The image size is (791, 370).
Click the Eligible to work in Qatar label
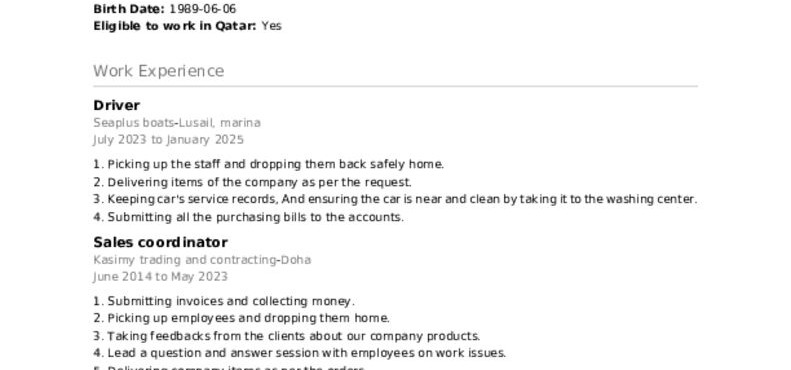(175, 26)
